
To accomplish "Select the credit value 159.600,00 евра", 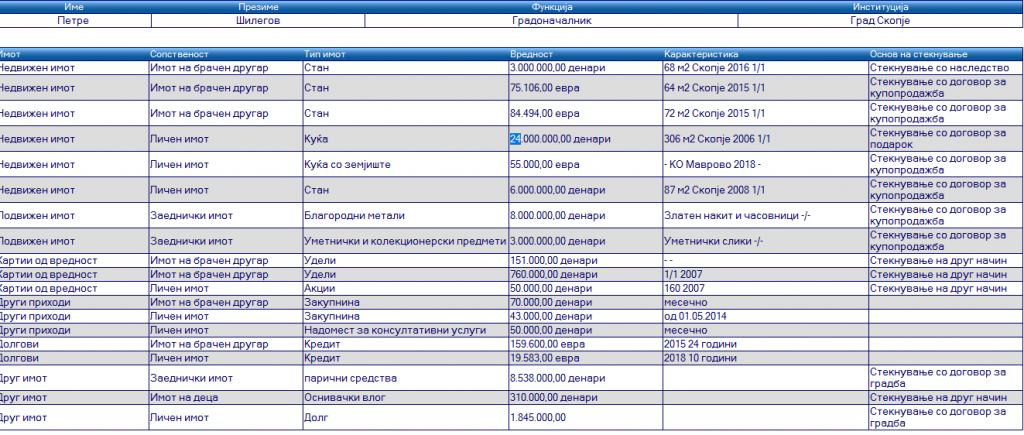I will coord(586,344).
